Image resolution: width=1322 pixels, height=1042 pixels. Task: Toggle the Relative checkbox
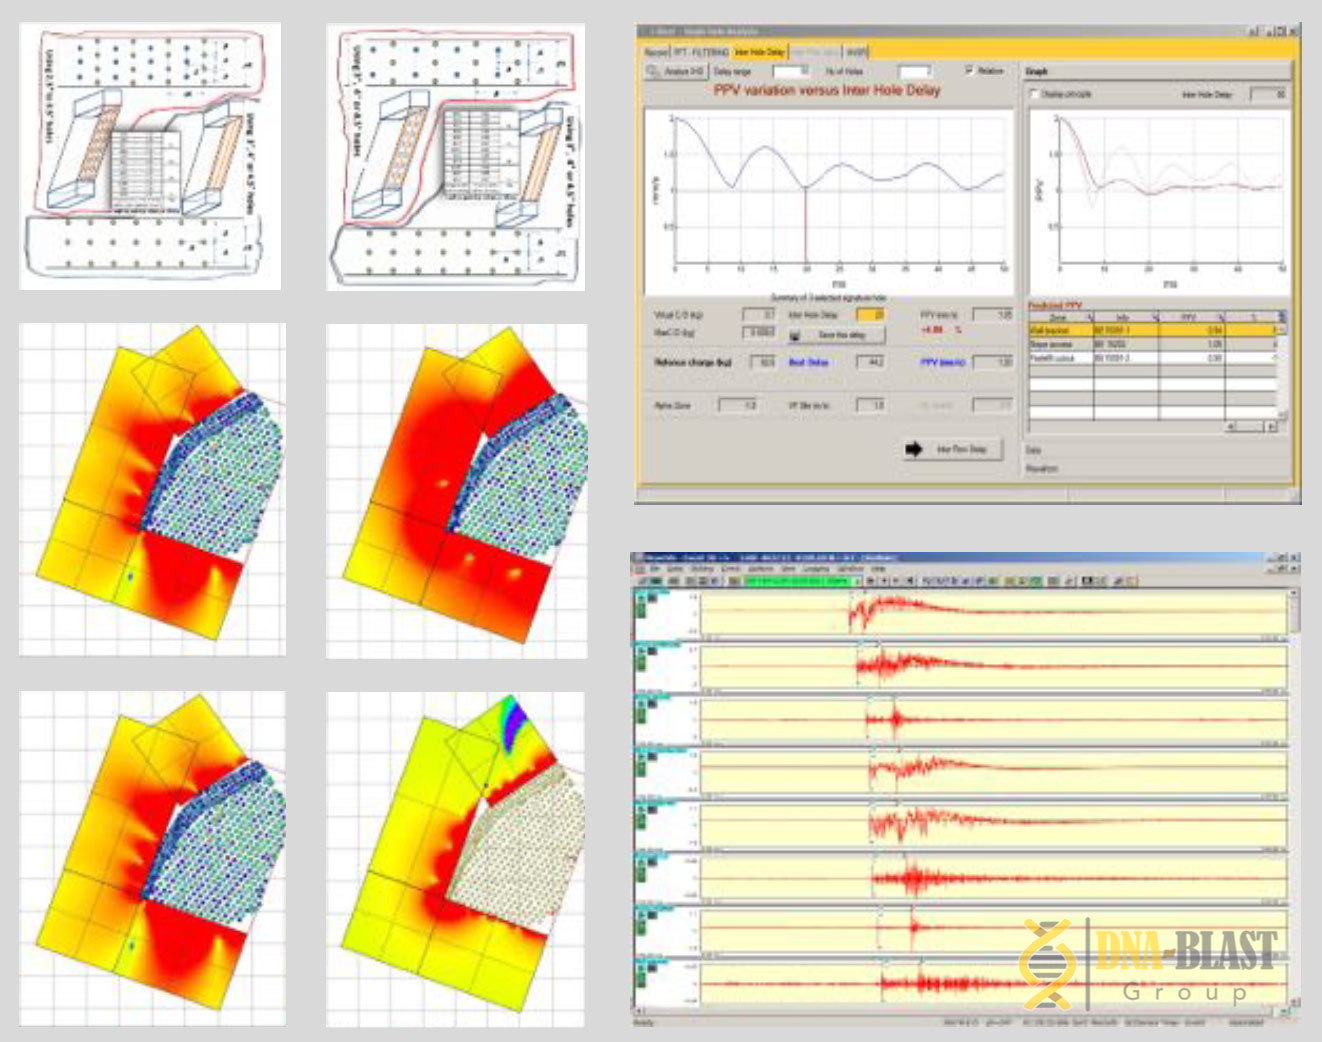[x=969, y=71]
